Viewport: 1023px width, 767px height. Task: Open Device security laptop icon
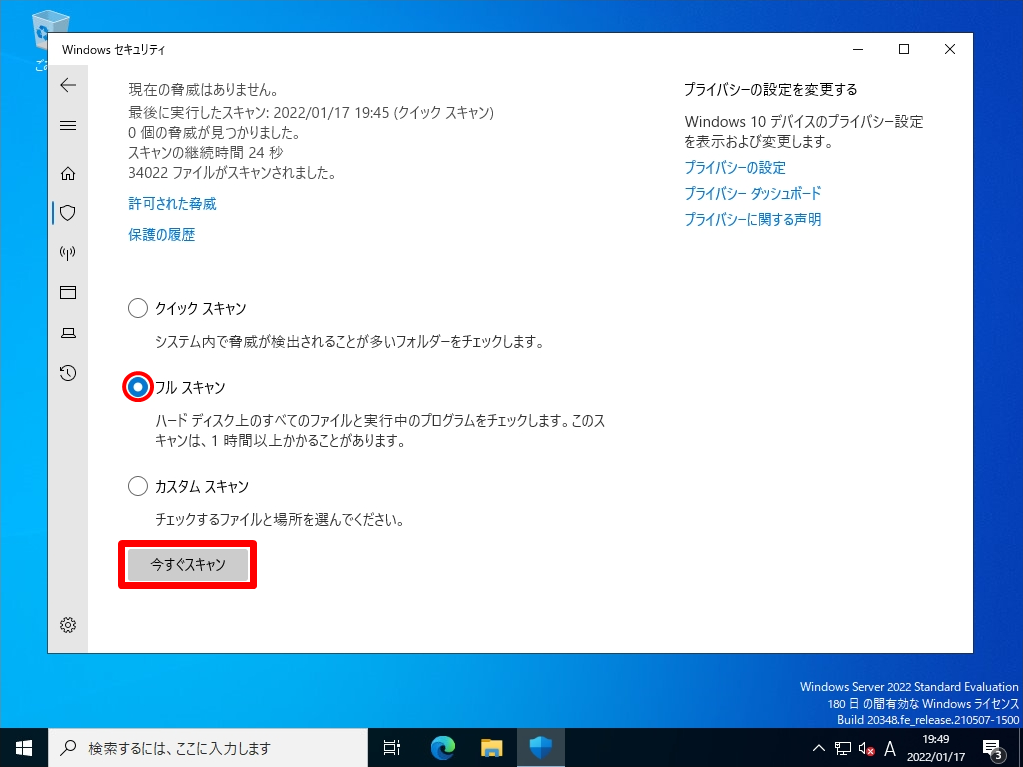[68, 333]
